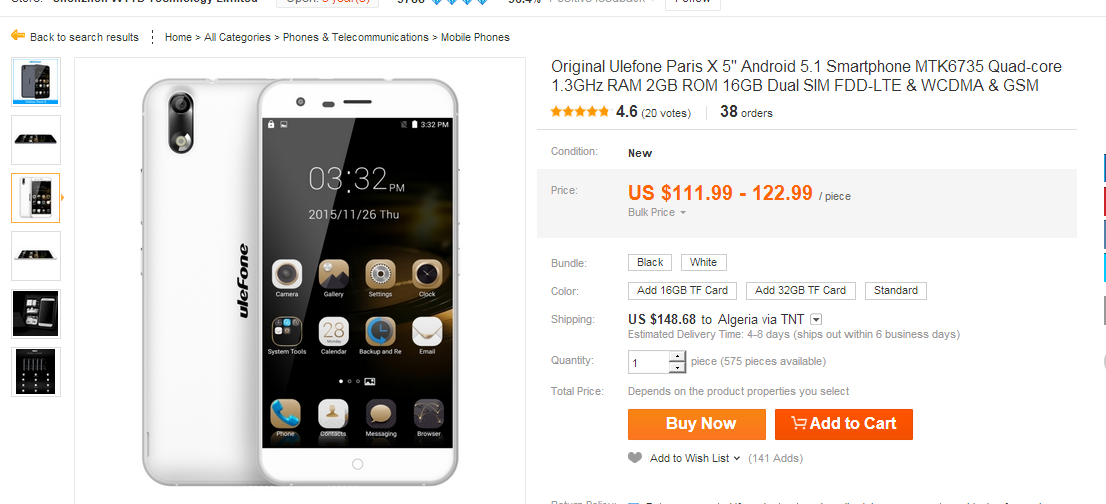Decrease quantity with the down stepper arrow
Screen dimensions: 1106x504
677,367
